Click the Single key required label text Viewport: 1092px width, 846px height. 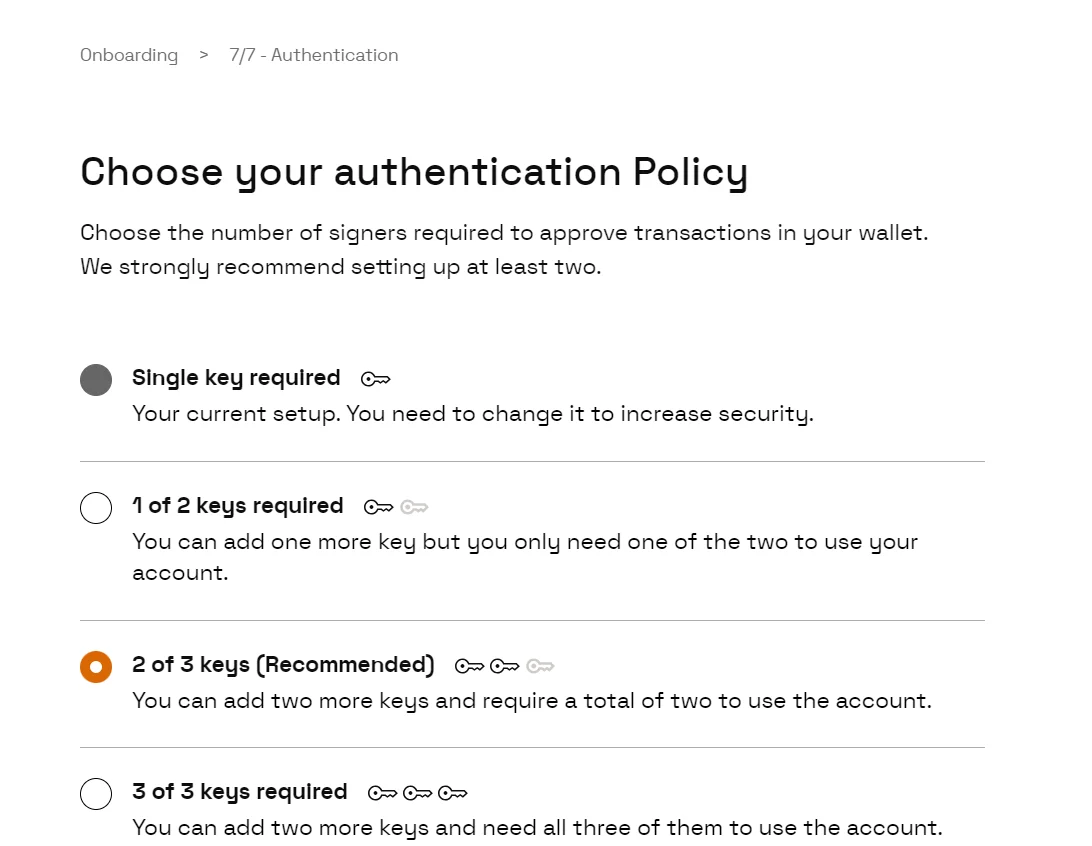click(x=236, y=378)
